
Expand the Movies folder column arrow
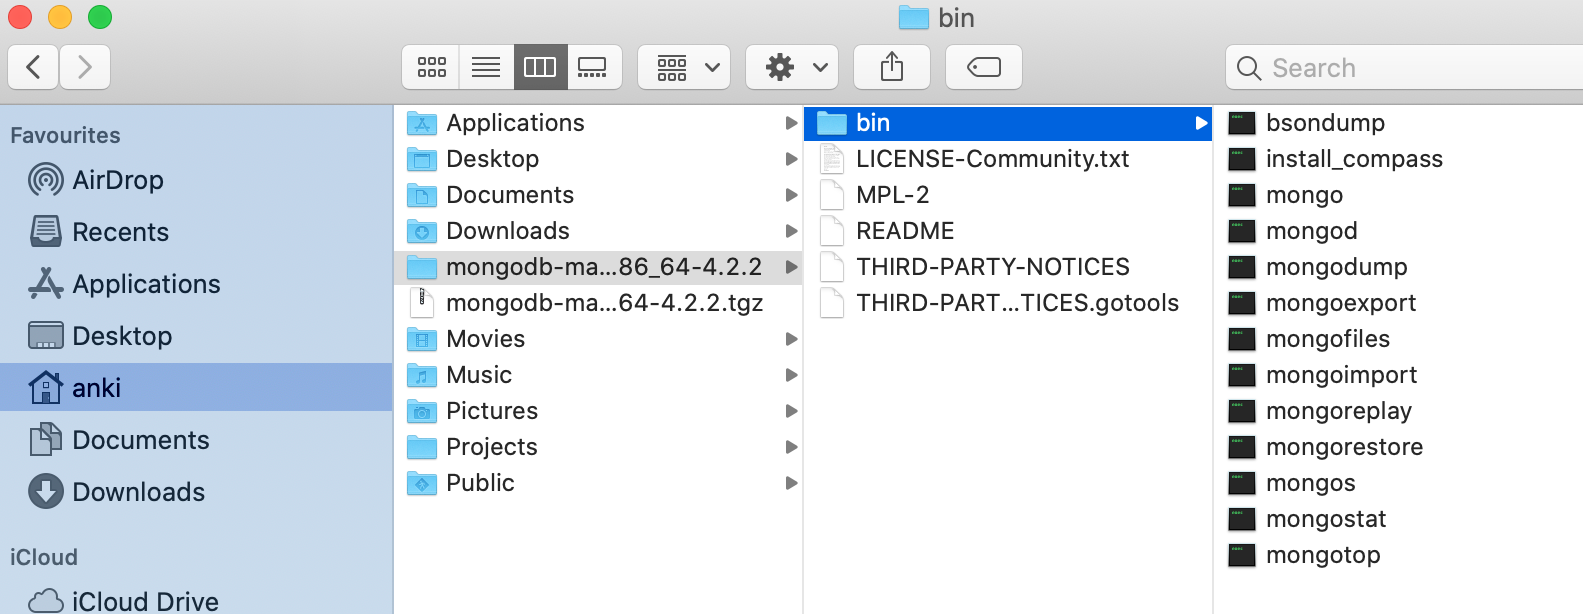tap(791, 339)
